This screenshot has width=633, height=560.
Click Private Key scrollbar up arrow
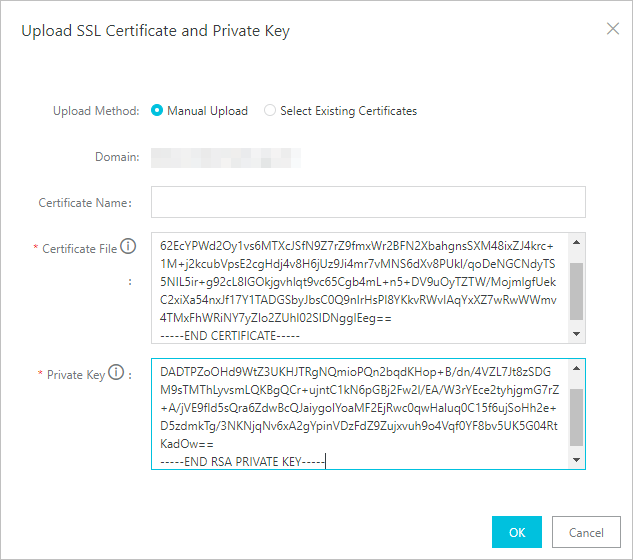coord(576,368)
